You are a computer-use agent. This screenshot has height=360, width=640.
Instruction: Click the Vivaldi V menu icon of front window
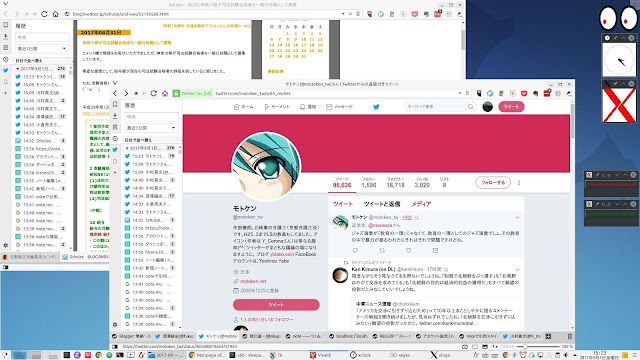point(115,84)
